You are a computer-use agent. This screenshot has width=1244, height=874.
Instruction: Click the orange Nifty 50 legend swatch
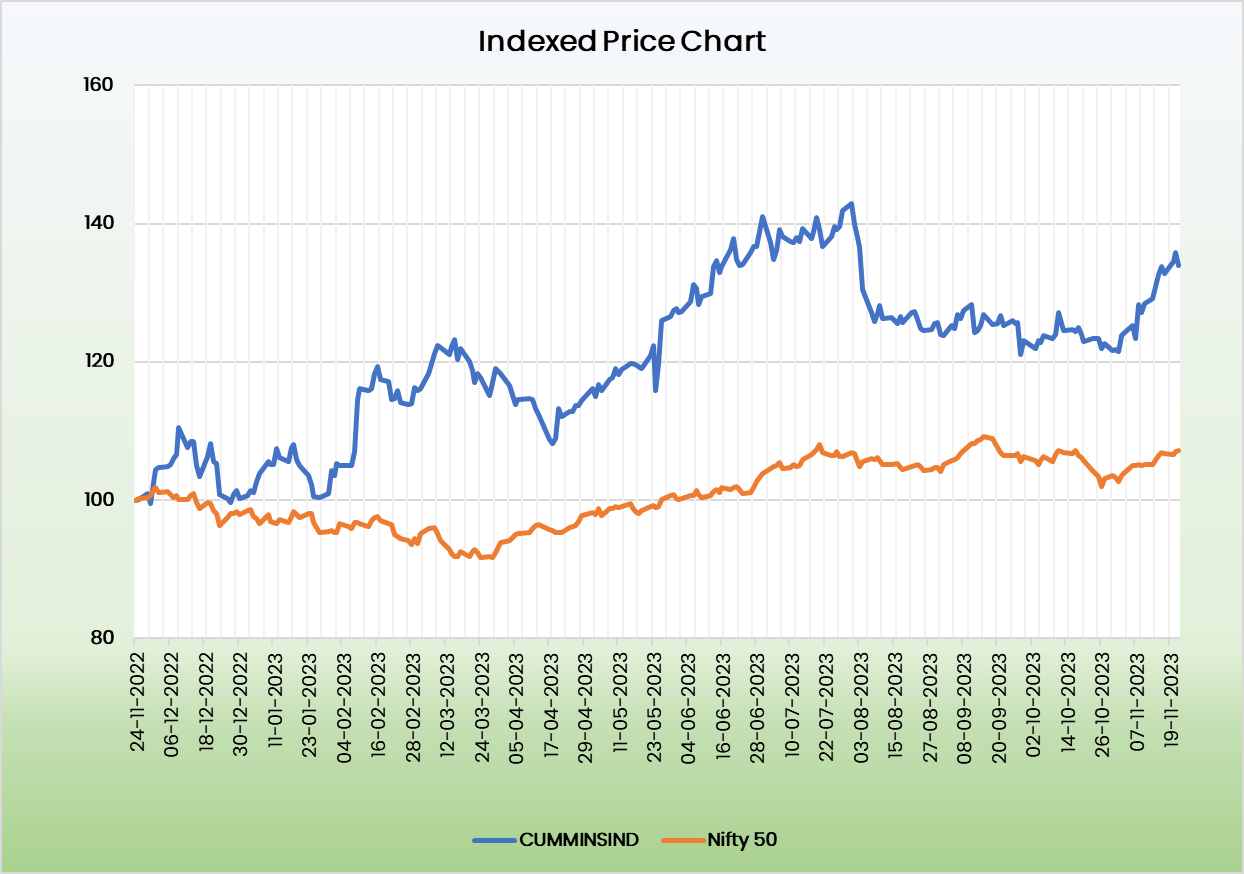683,840
